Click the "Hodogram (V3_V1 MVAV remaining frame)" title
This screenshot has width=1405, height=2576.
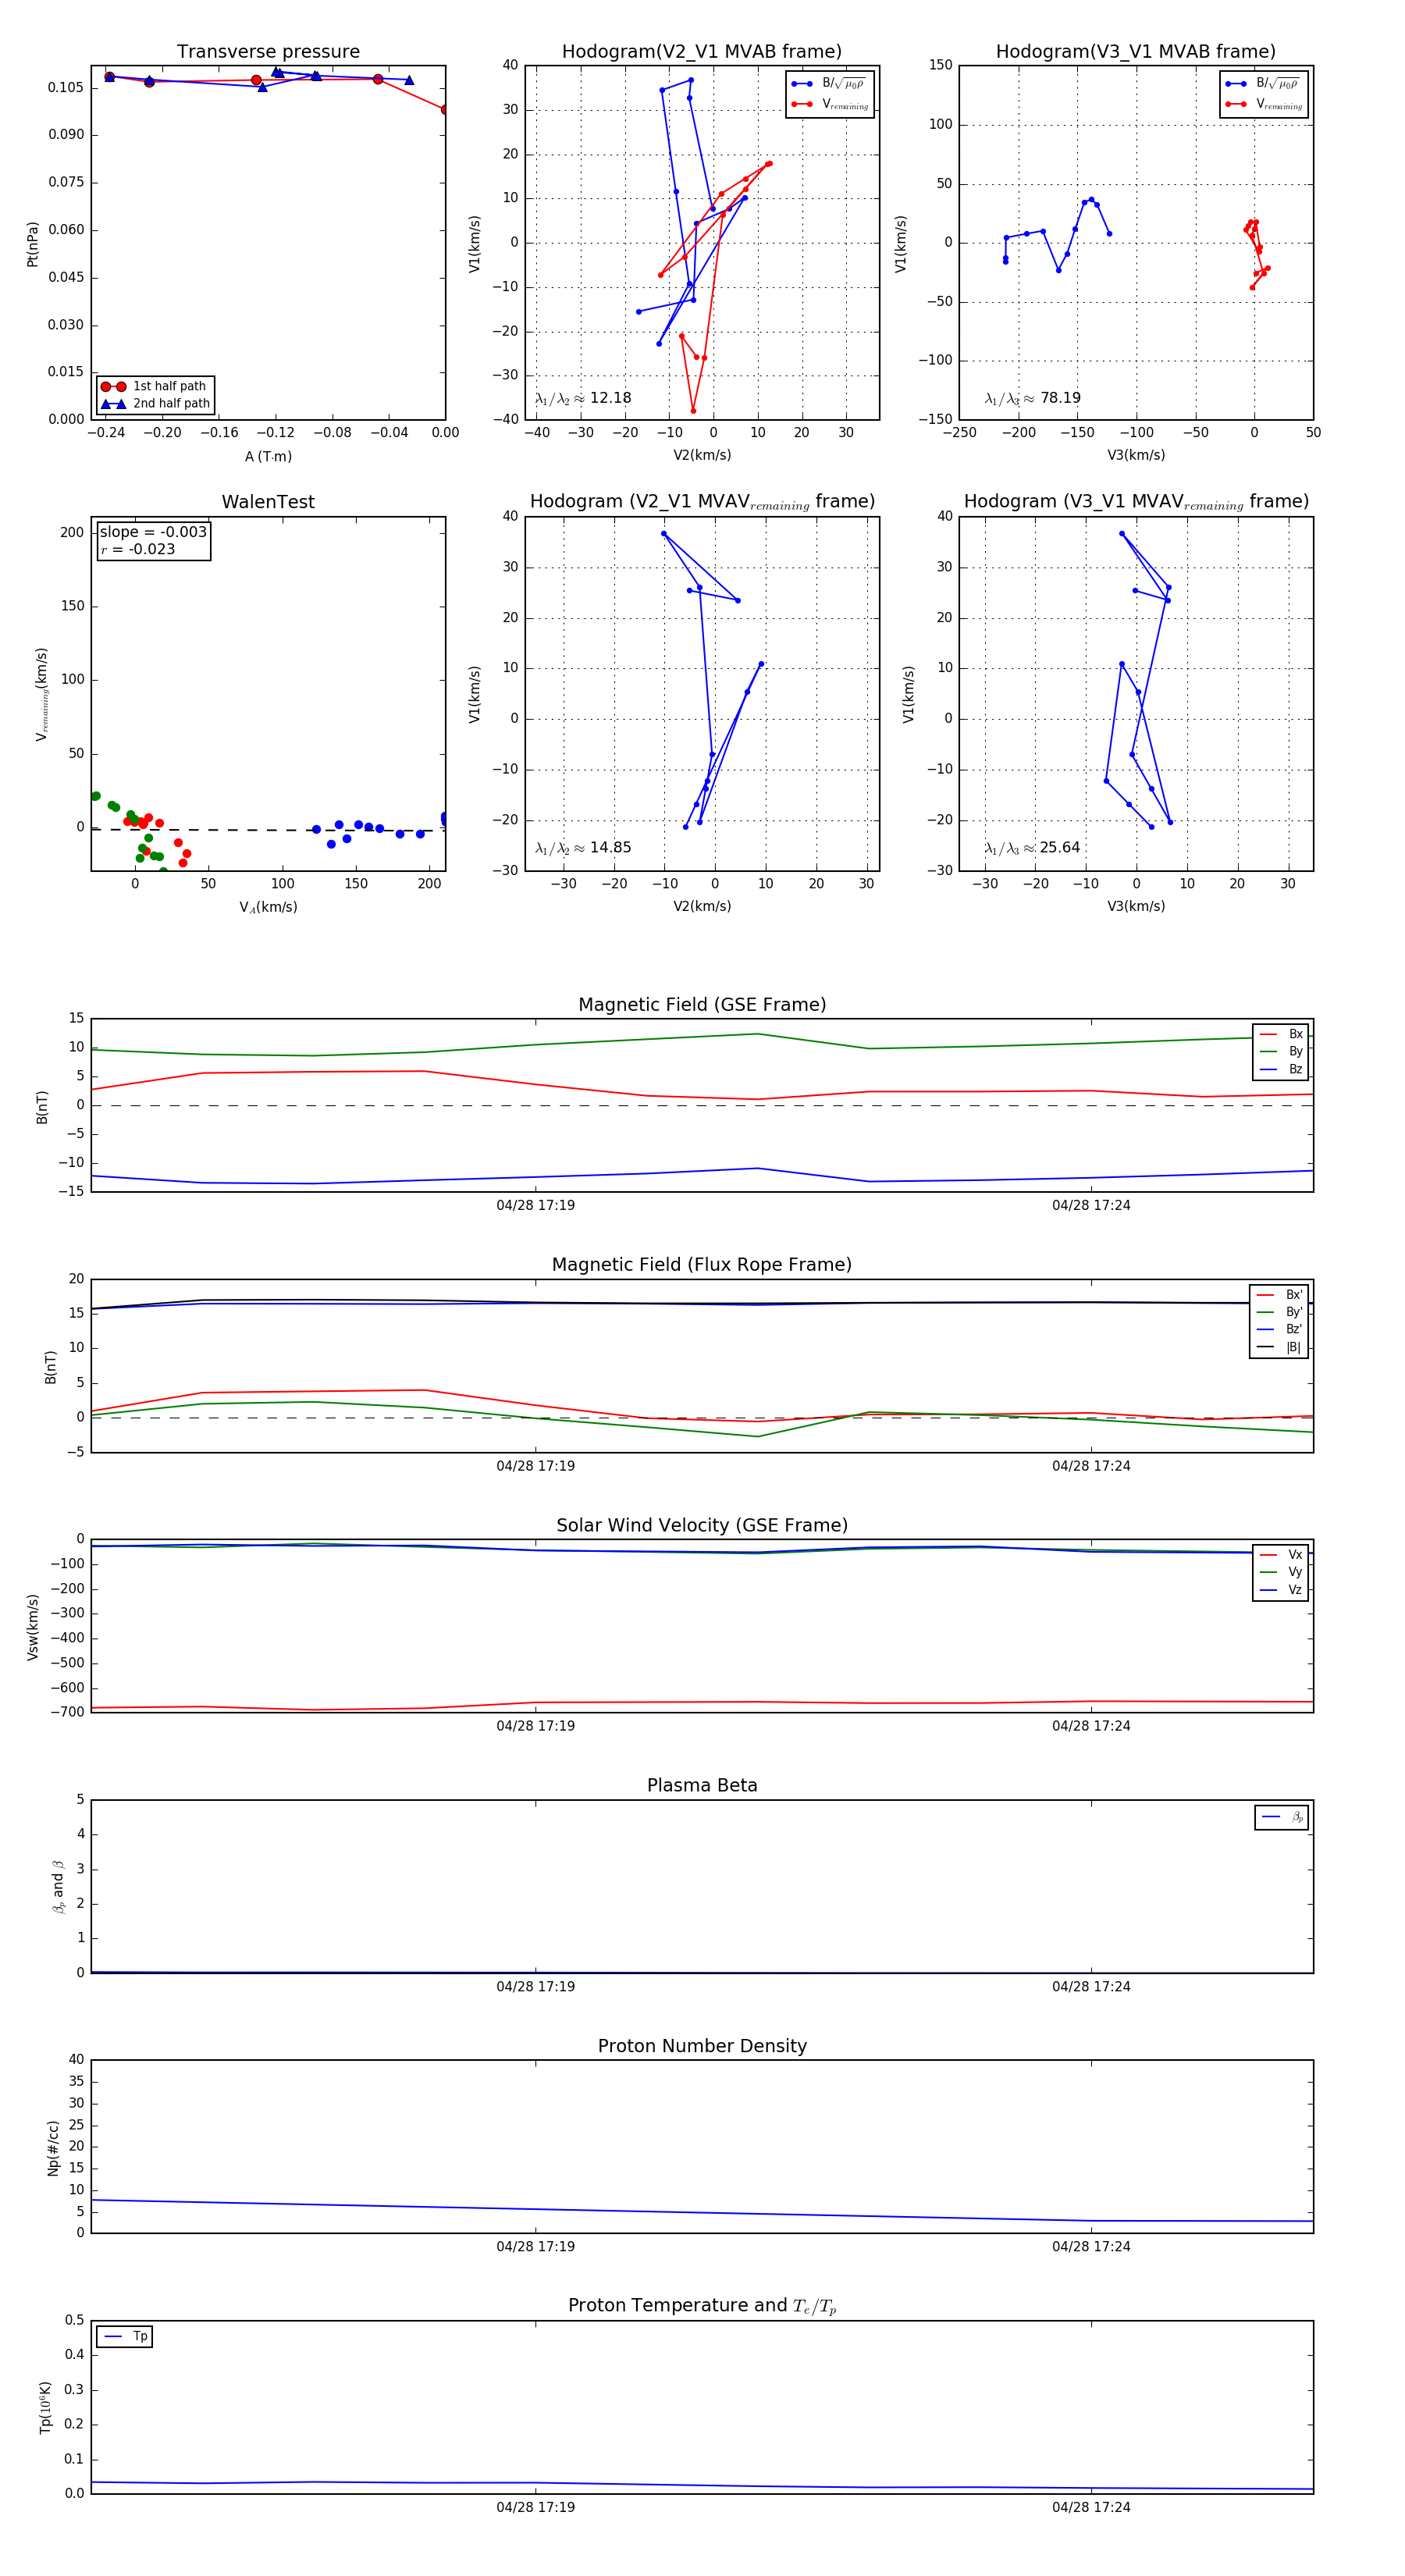point(1136,502)
